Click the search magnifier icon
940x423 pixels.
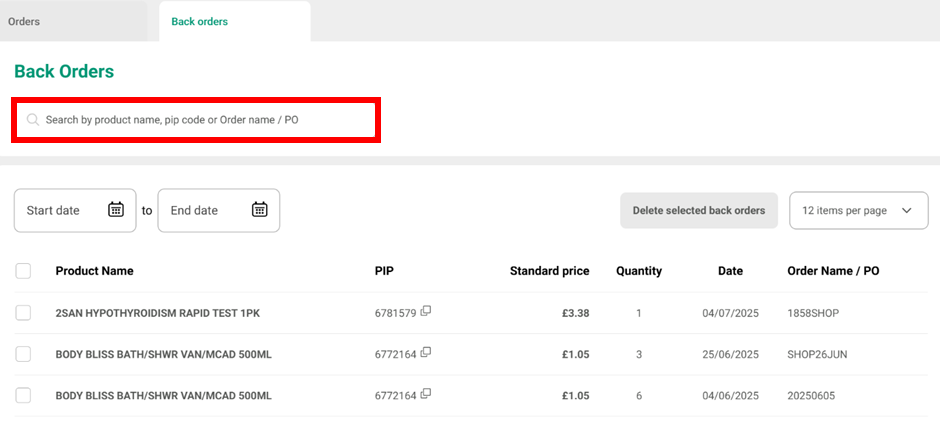(33, 120)
